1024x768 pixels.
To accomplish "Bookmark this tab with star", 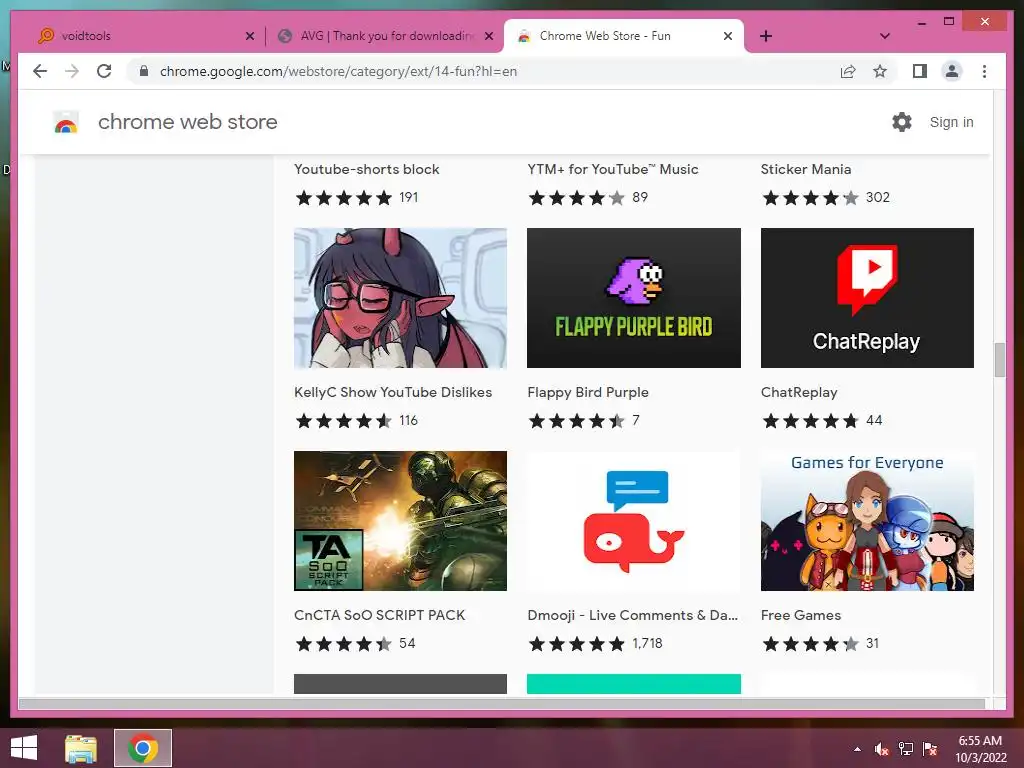I will [x=880, y=71].
